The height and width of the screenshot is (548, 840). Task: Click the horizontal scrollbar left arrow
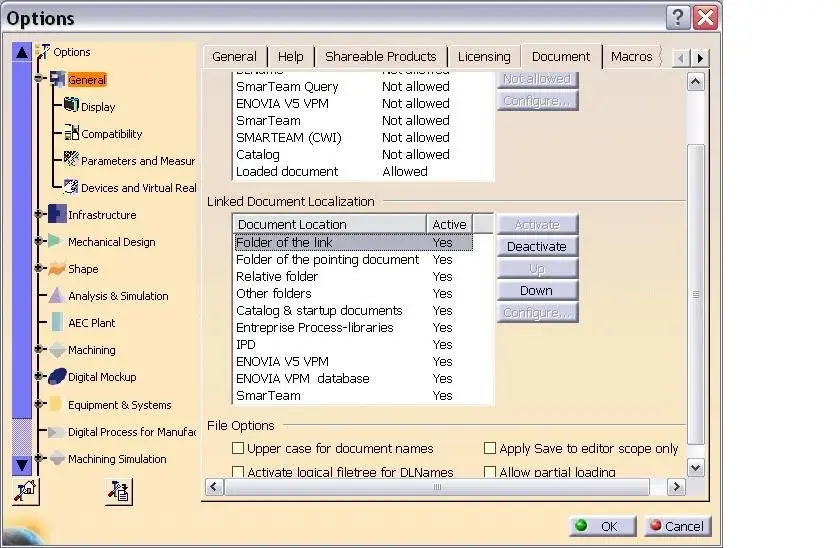click(214, 487)
